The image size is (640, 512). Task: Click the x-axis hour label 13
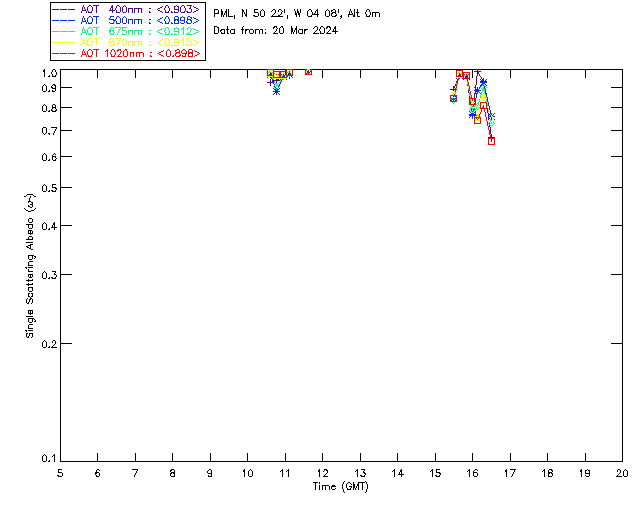click(360, 474)
